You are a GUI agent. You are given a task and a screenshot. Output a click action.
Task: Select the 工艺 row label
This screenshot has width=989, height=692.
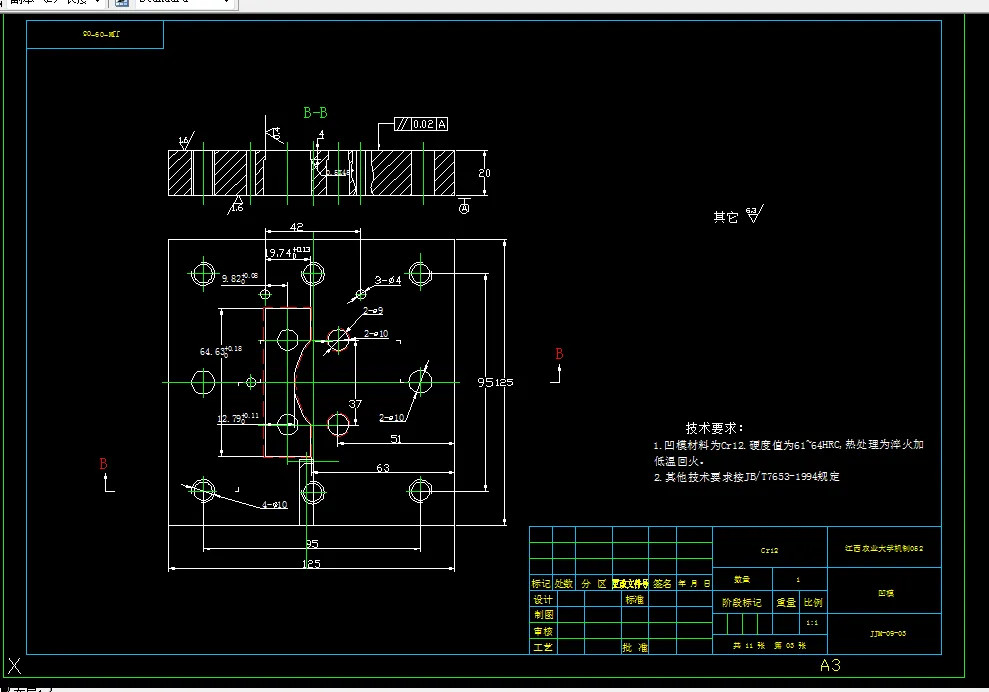(543, 647)
